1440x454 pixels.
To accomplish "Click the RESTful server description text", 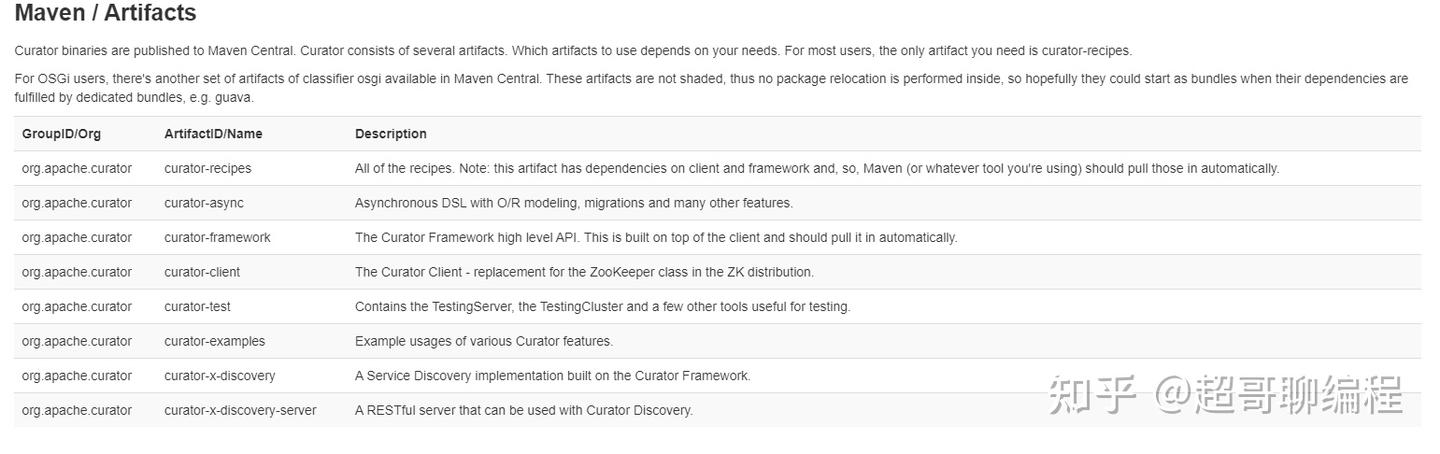I will (523, 410).
